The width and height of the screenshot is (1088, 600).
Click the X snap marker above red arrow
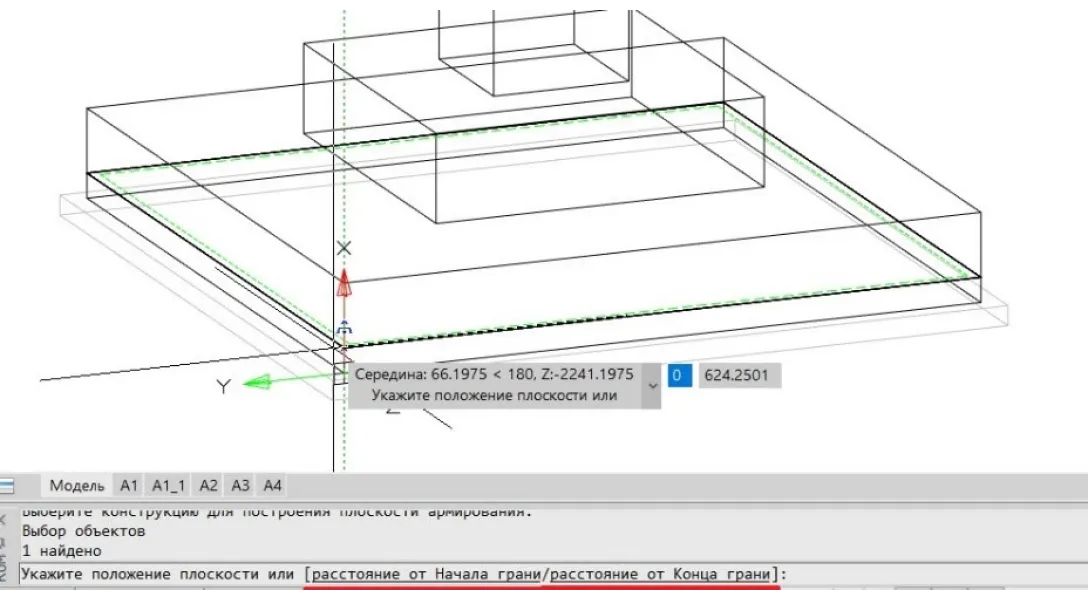tap(344, 247)
